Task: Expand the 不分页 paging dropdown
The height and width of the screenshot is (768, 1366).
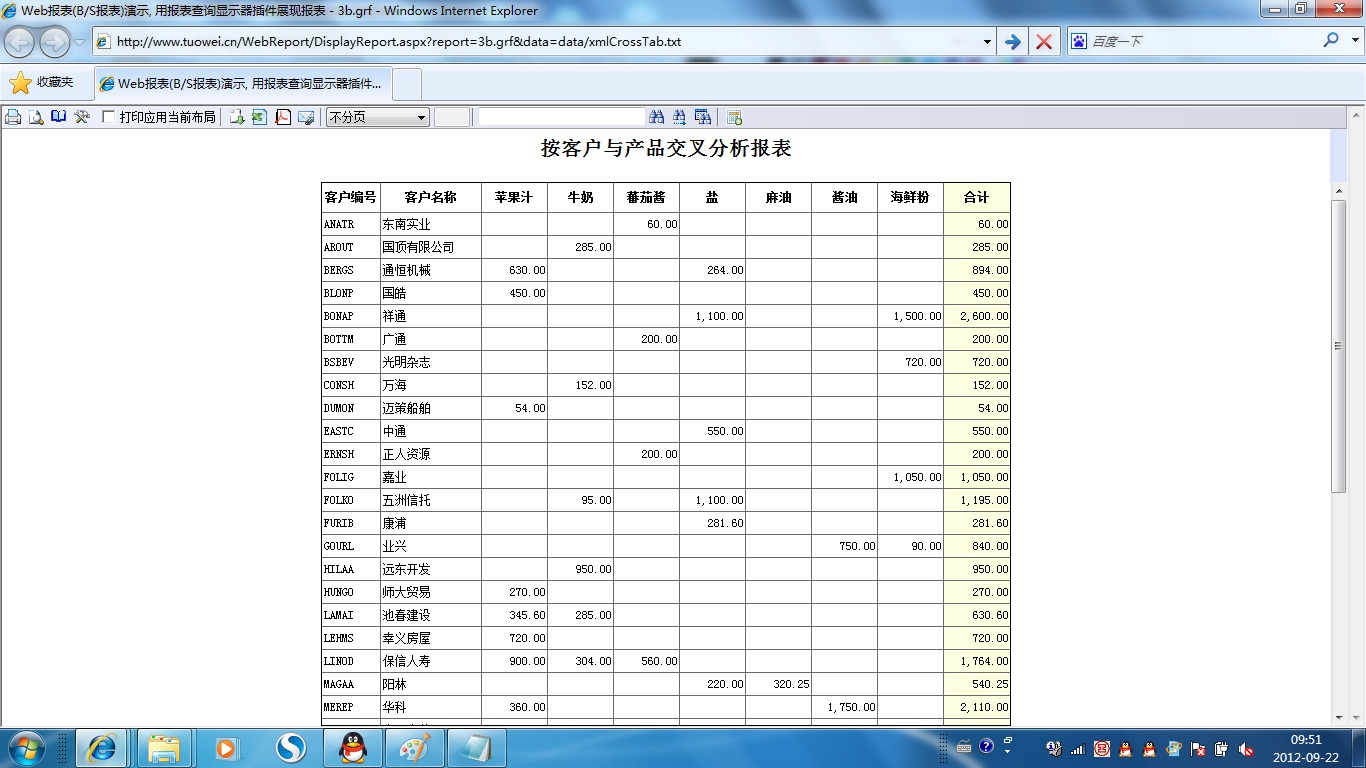Action: pos(421,118)
